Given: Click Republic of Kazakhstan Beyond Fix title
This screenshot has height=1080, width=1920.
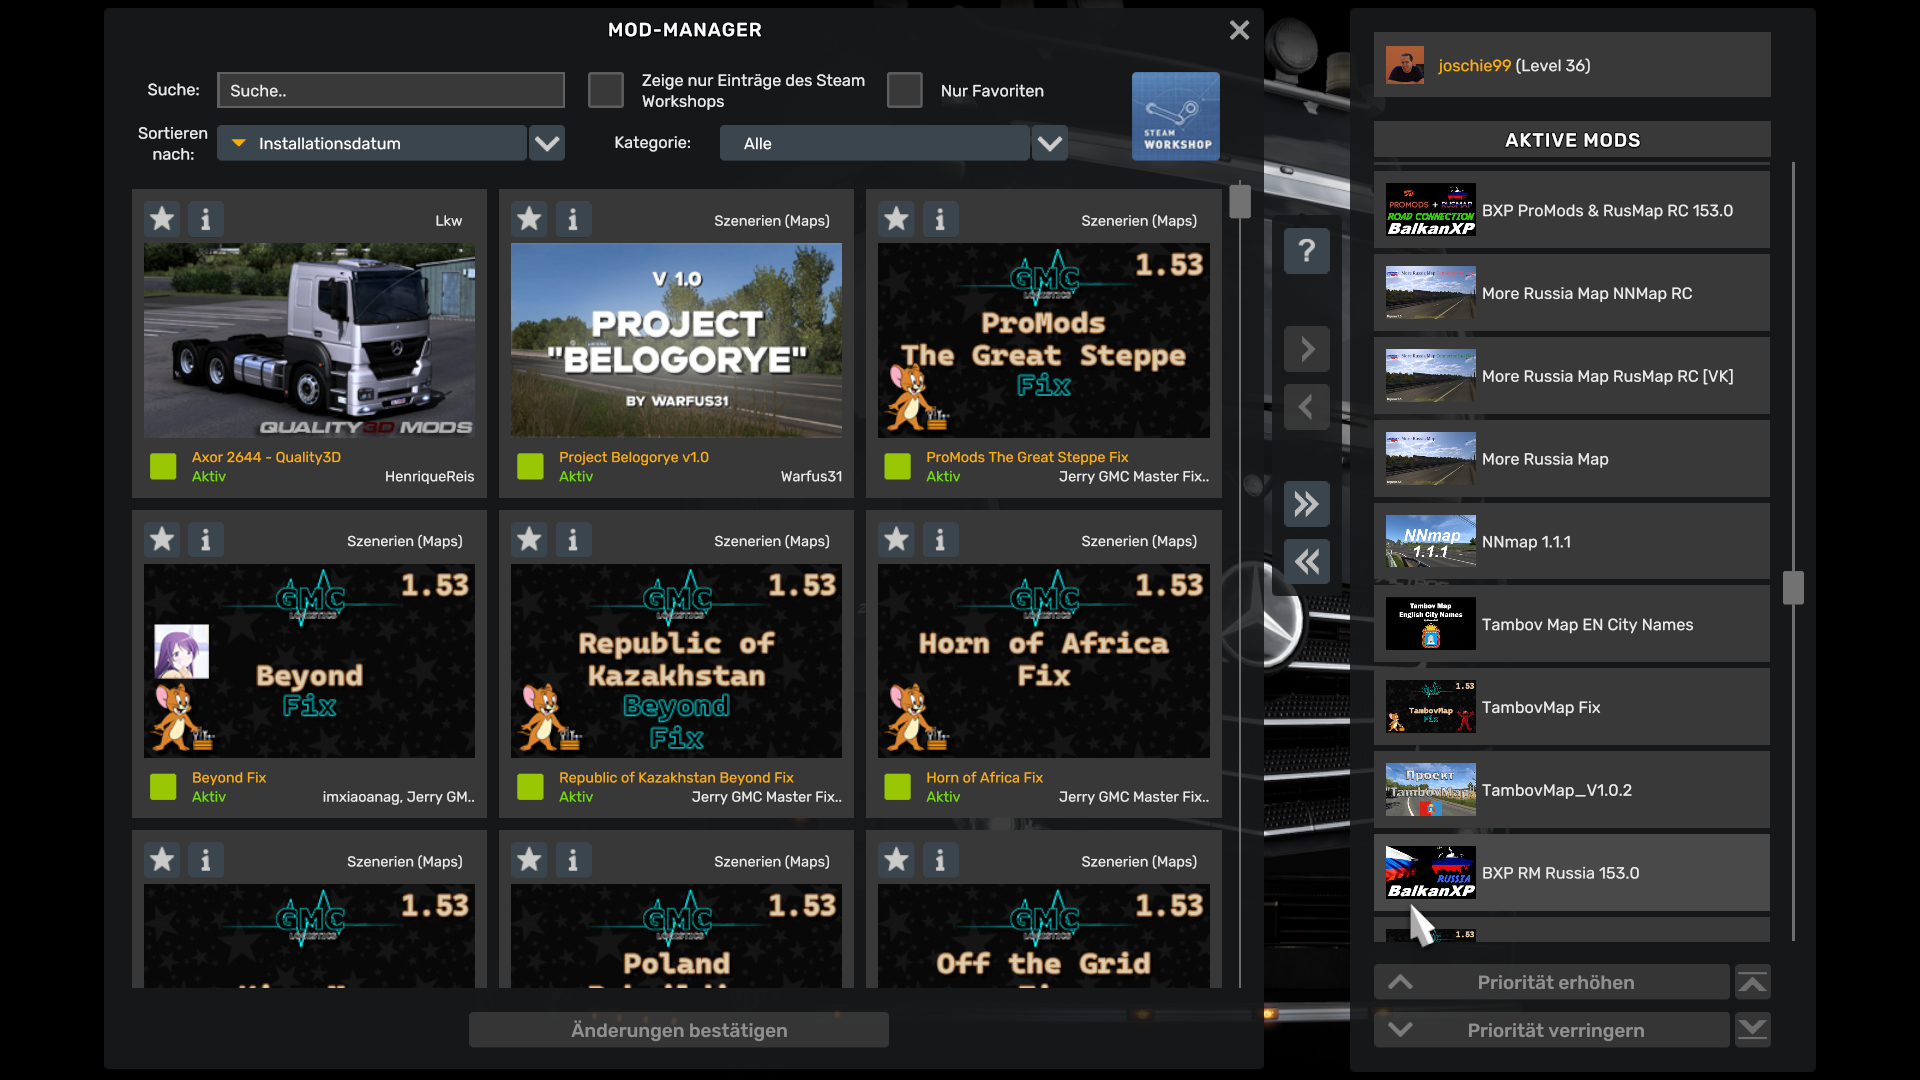Looking at the screenshot, I should pos(676,777).
